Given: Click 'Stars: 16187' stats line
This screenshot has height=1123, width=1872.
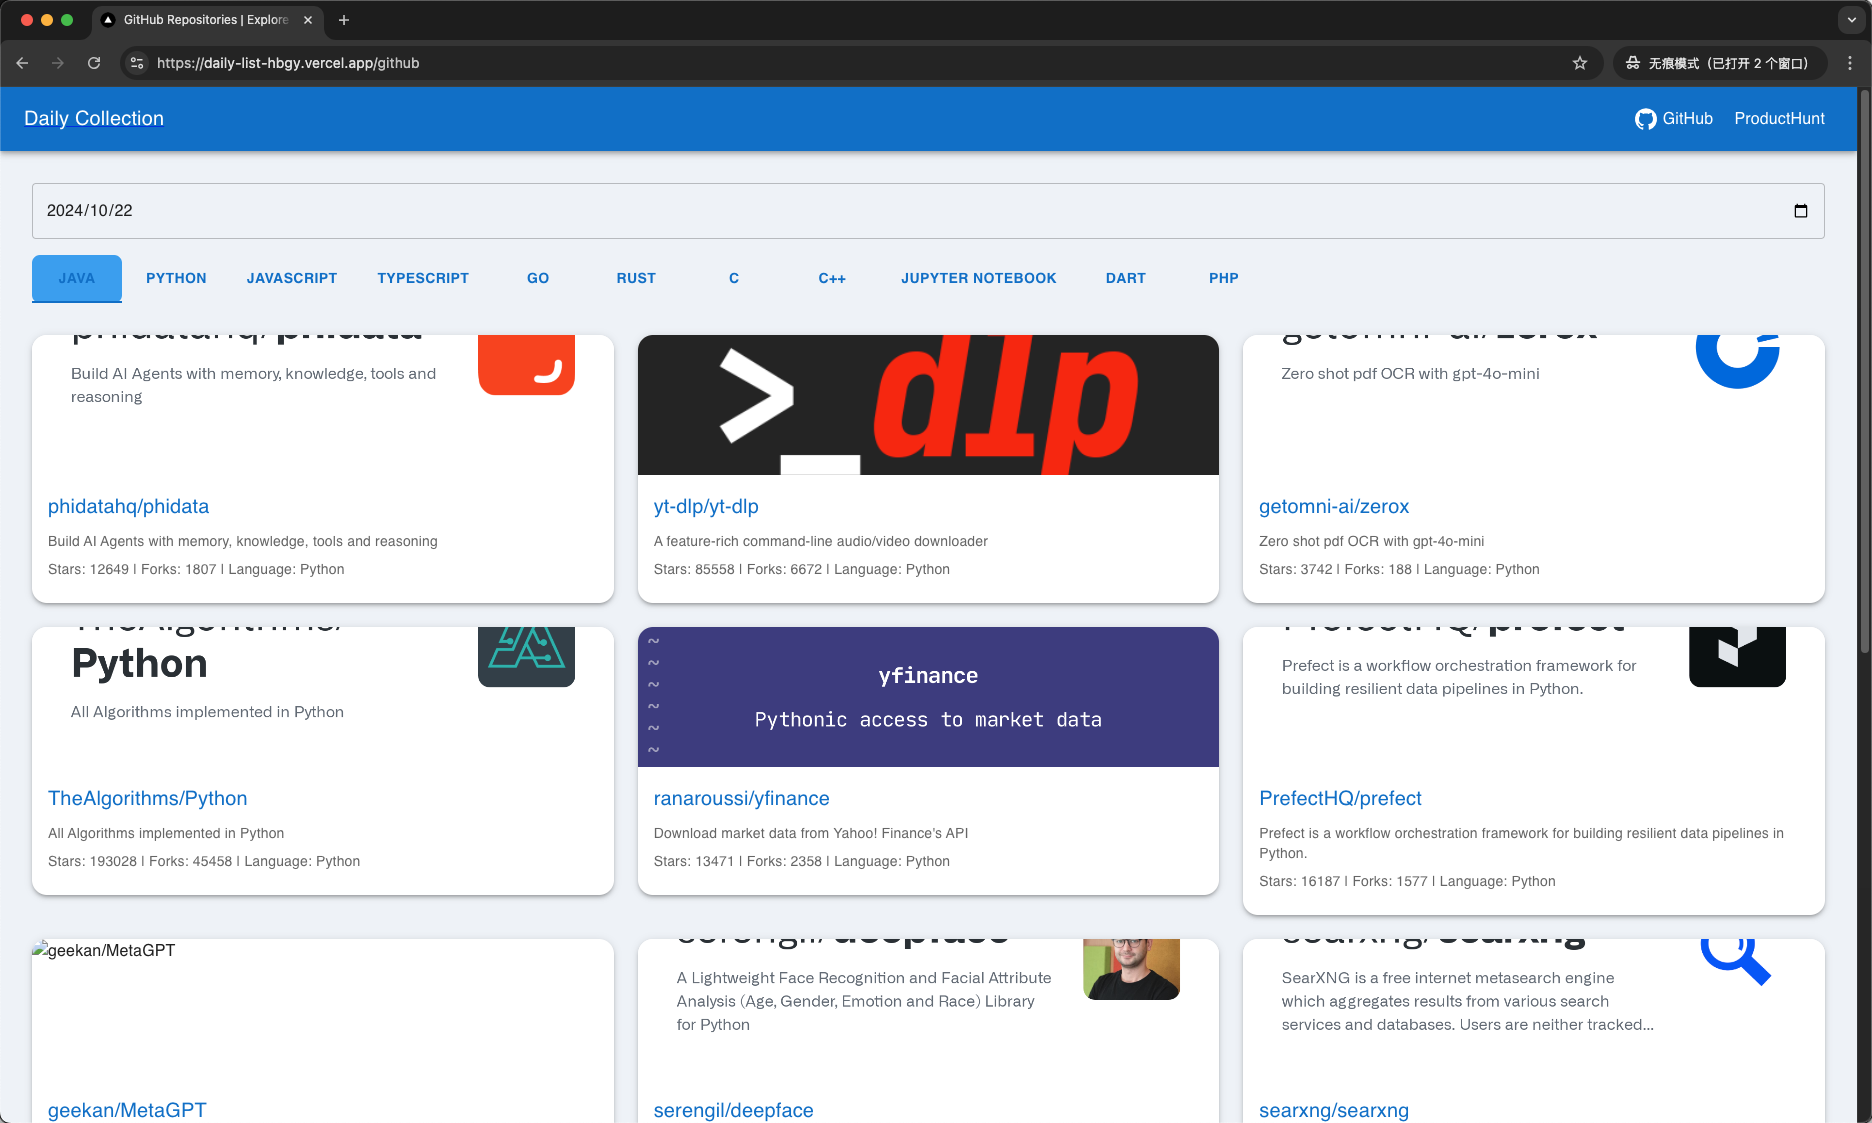Looking at the screenshot, I should click(x=1407, y=882).
